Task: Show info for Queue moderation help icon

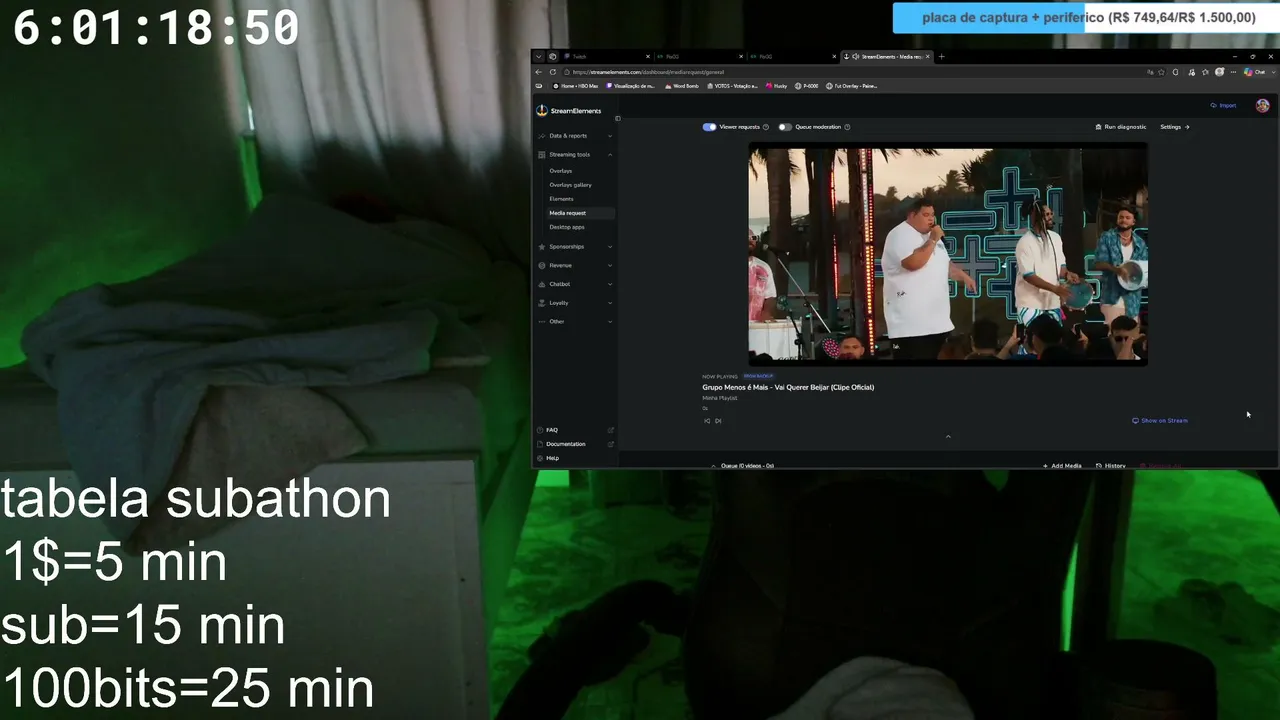Action: pyautogui.click(x=847, y=127)
